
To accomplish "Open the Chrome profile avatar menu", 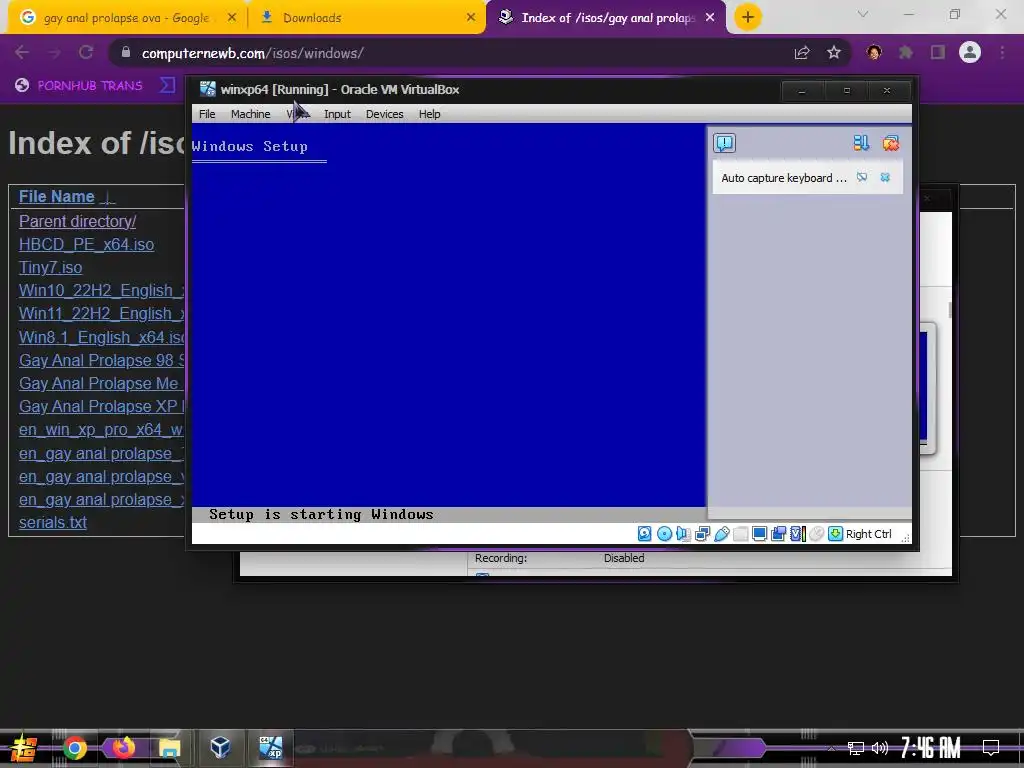I will pos(970,52).
